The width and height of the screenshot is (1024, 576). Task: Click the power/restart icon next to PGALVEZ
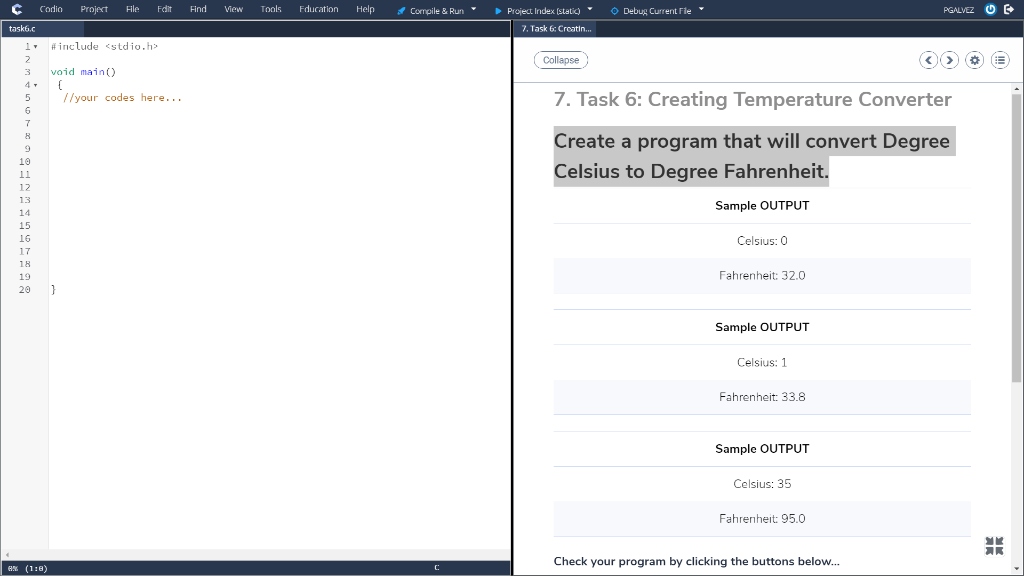989,9
